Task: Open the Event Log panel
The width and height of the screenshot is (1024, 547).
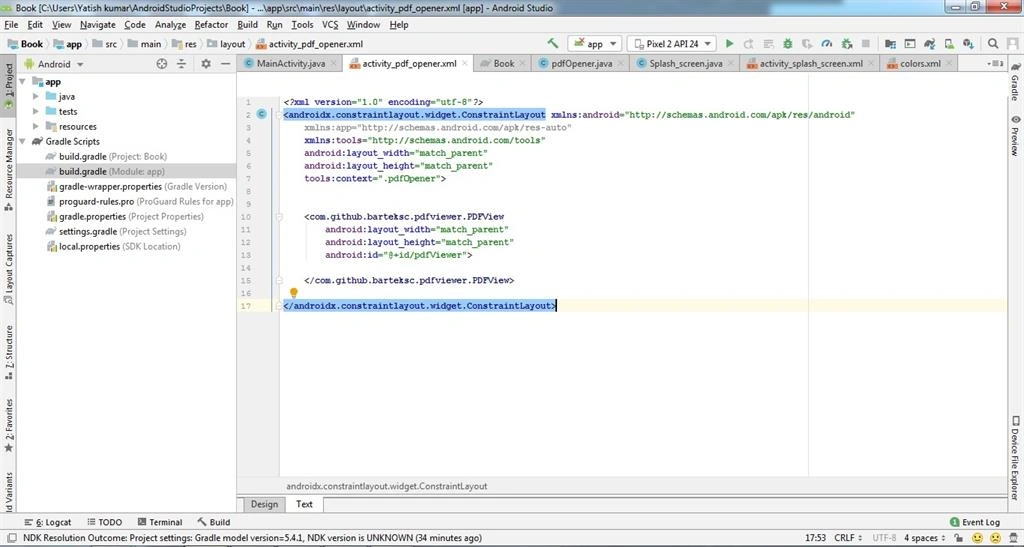Action: click(x=974, y=522)
